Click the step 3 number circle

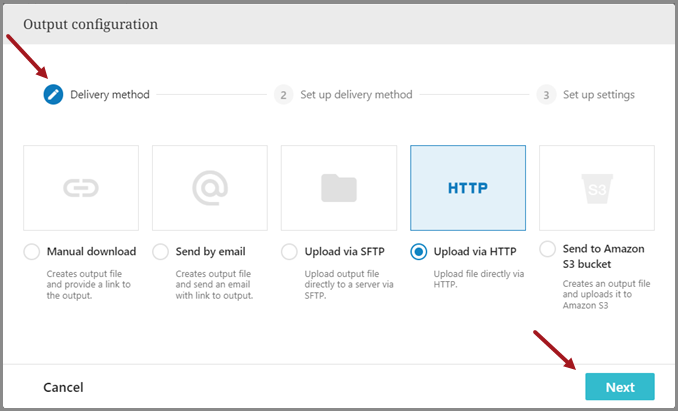[x=546, y=95]
